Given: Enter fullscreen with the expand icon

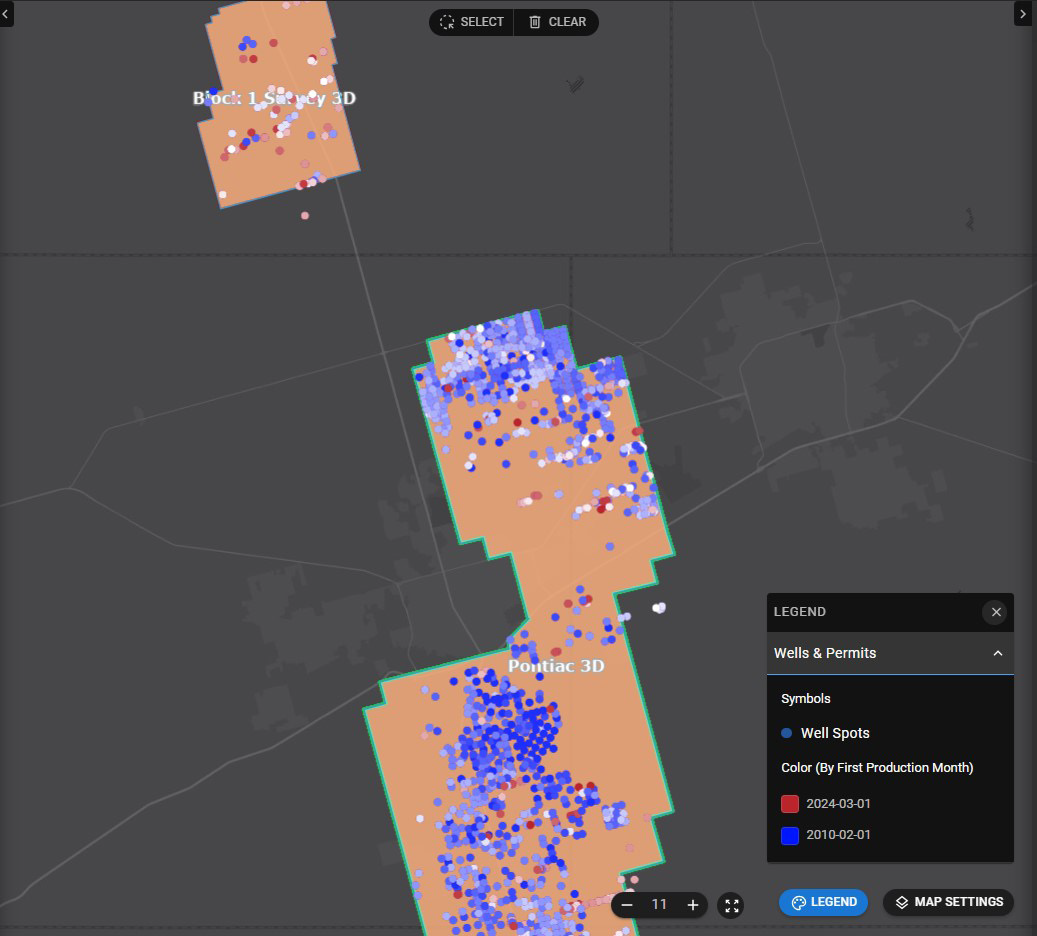Looking at the screenshot, I should pyautogui.click(x=731, y=905).
